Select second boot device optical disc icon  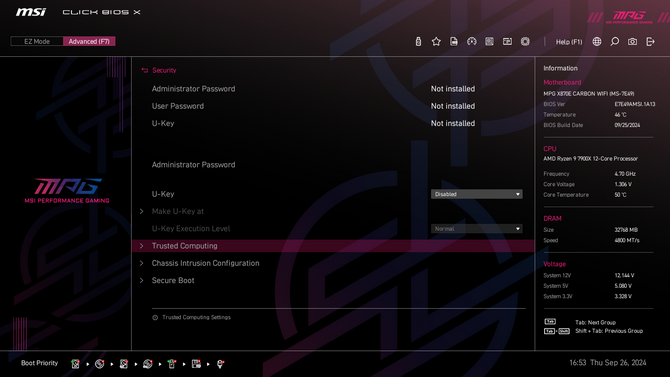click(100, 364)
